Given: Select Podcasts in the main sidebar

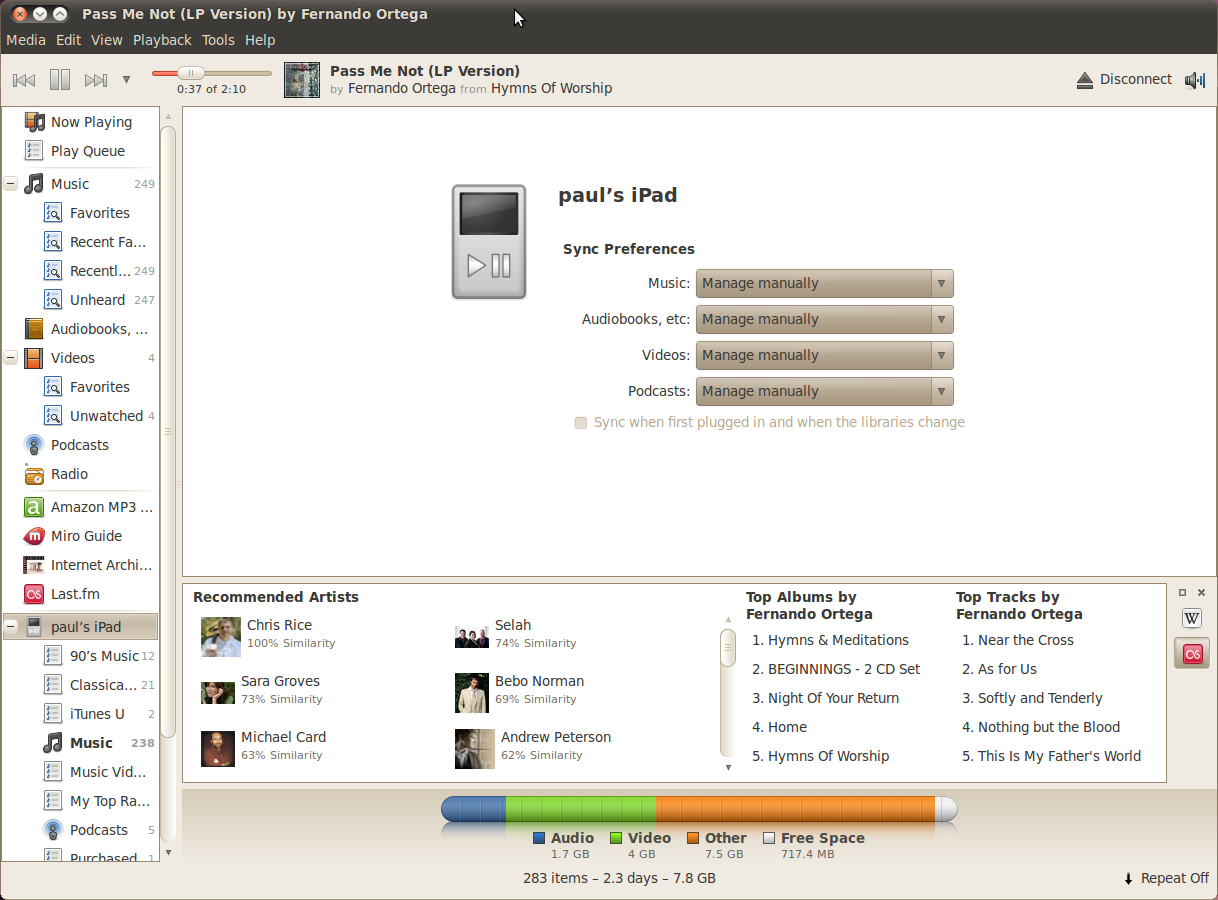Looking at the screenshot, I should pos(80,445).
